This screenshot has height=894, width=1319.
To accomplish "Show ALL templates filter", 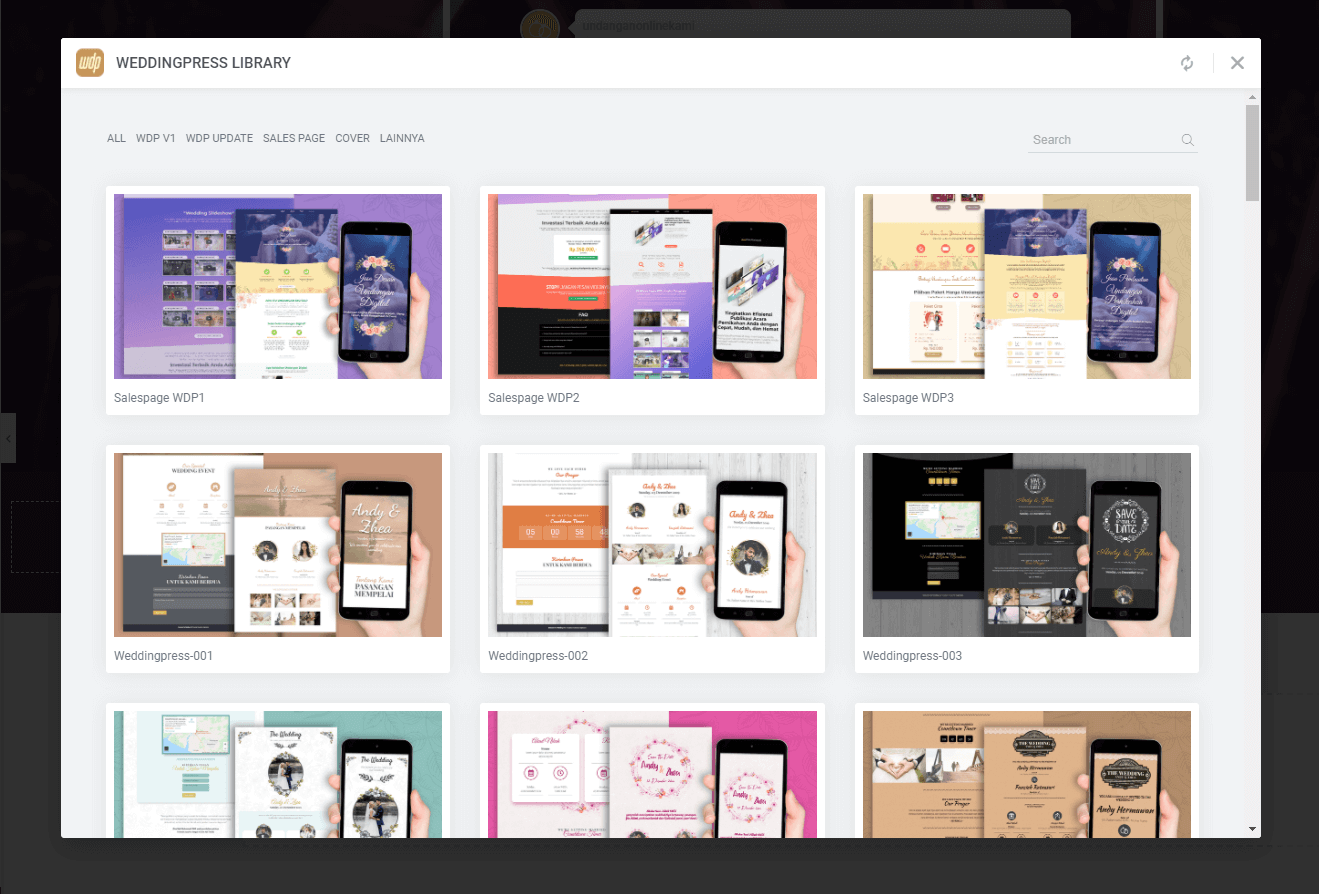I will pyautogui.click(x=116, y=139).
